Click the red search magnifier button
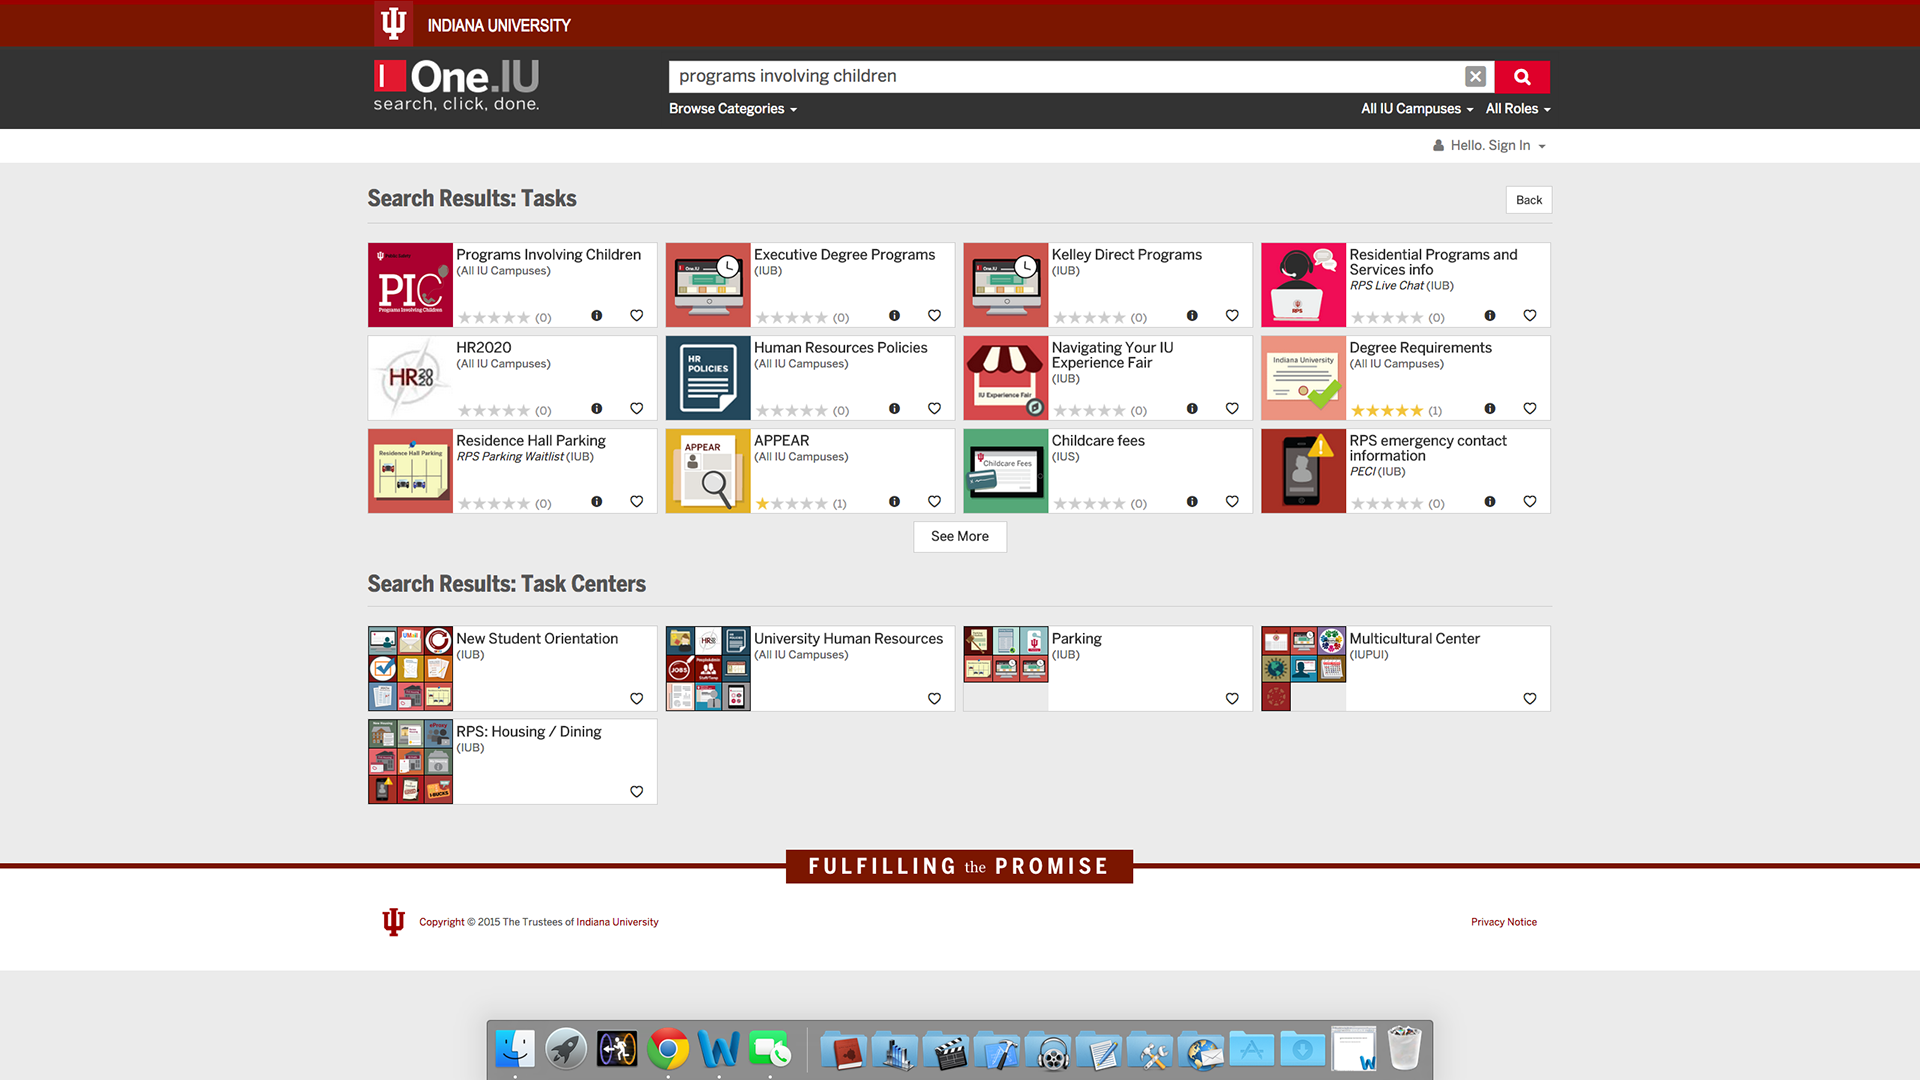1920x1080 pixels. 1521,77
